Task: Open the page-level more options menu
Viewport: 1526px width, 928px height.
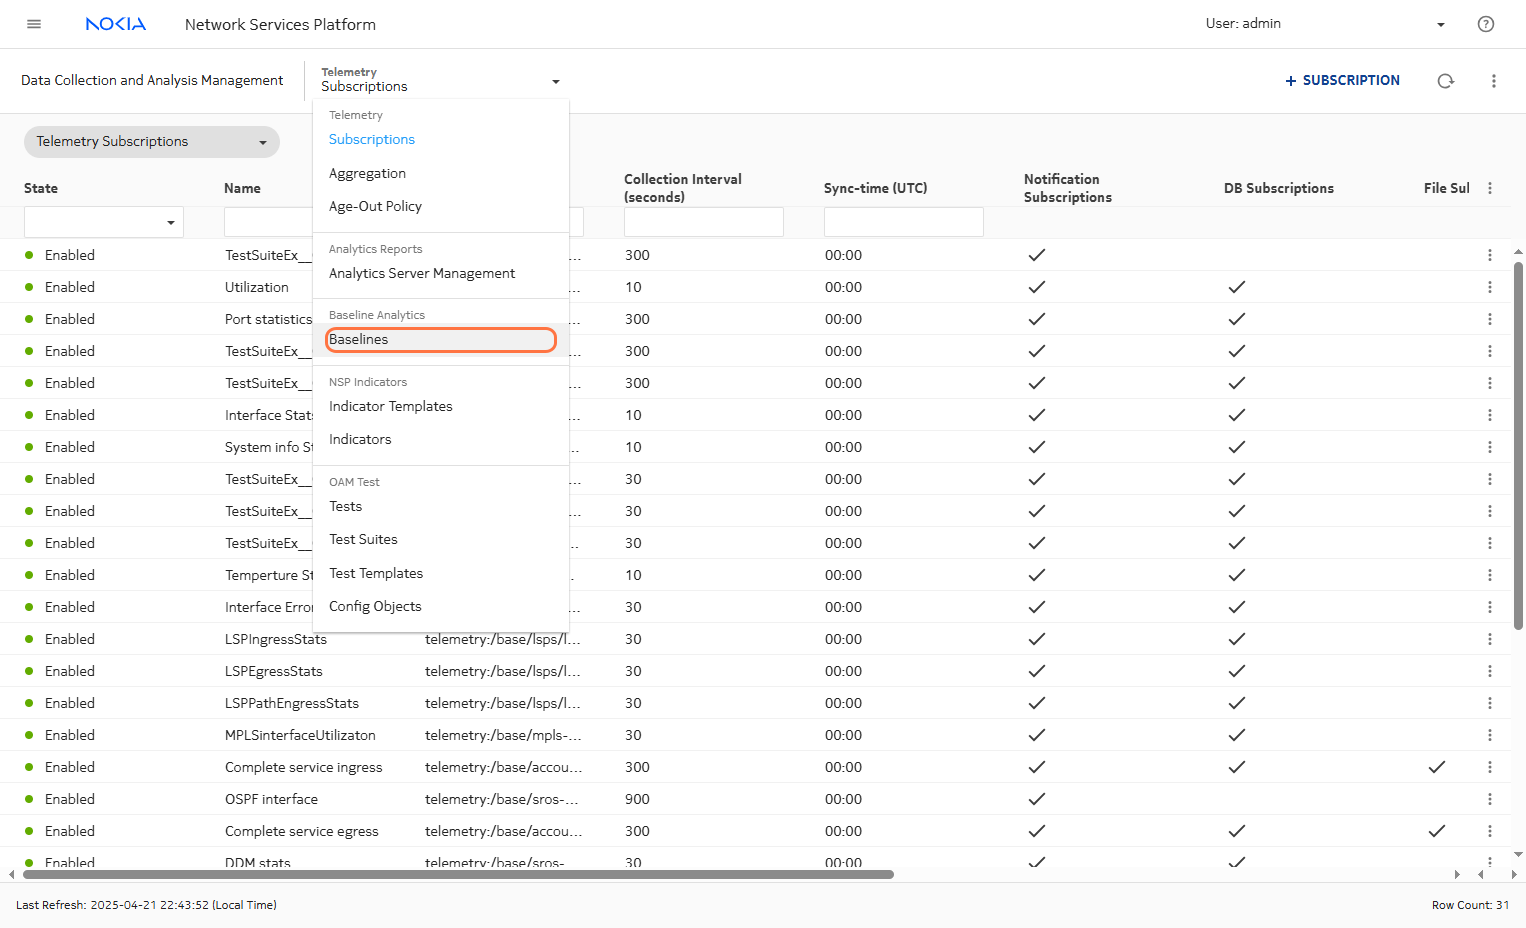Action: click(x=1493, y=81)
